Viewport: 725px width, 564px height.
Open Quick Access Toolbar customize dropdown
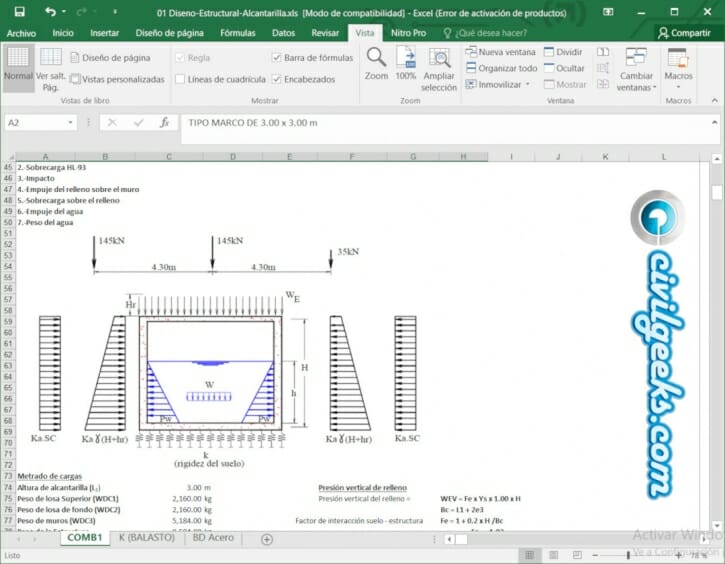click(115, 12)
